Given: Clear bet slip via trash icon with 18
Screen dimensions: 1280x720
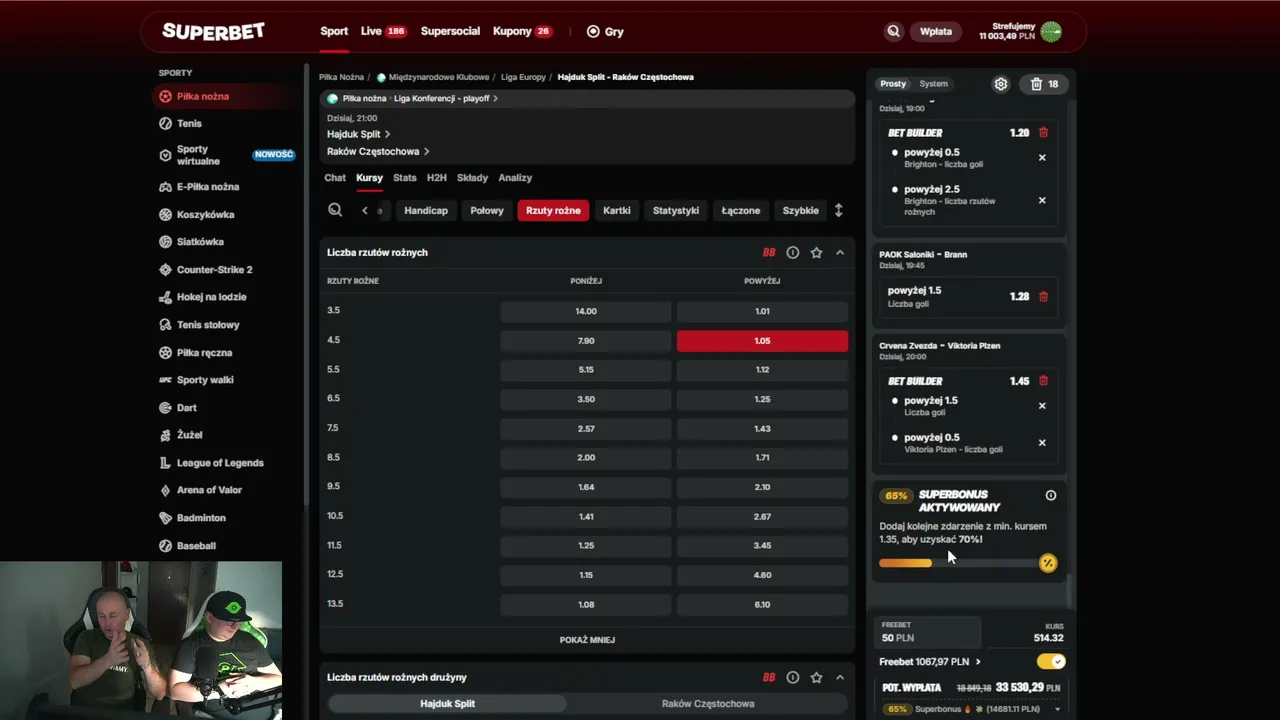Looking at the screenshot, I should [1044, 84].
